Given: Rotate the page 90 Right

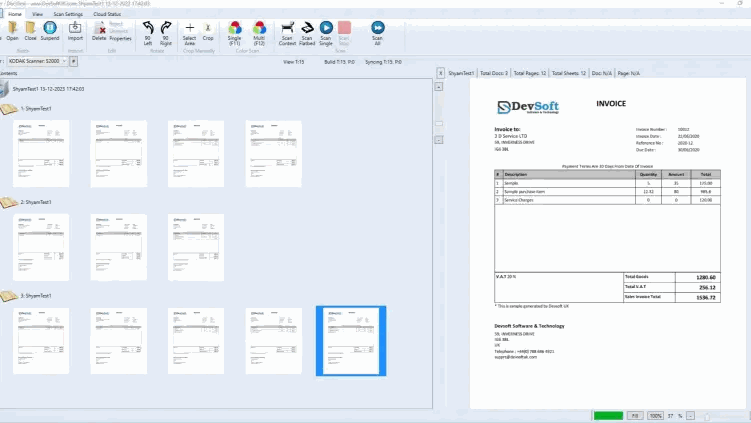Looking at the screenshot, I should click(x=166, y=33).
